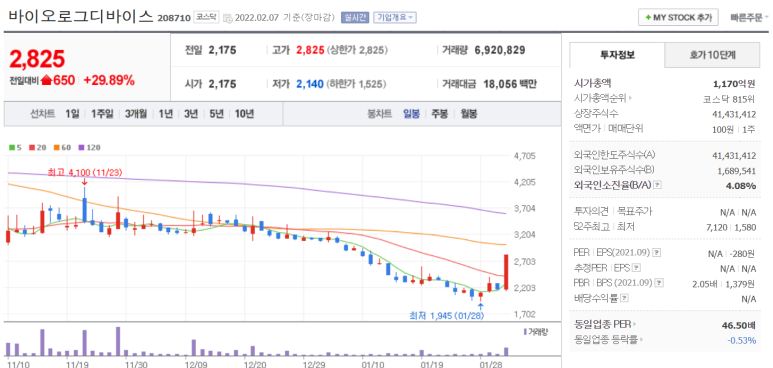773x368 pixels.
Task: Show the 월봉 monthly candle chart
Action: click(469, 114)
